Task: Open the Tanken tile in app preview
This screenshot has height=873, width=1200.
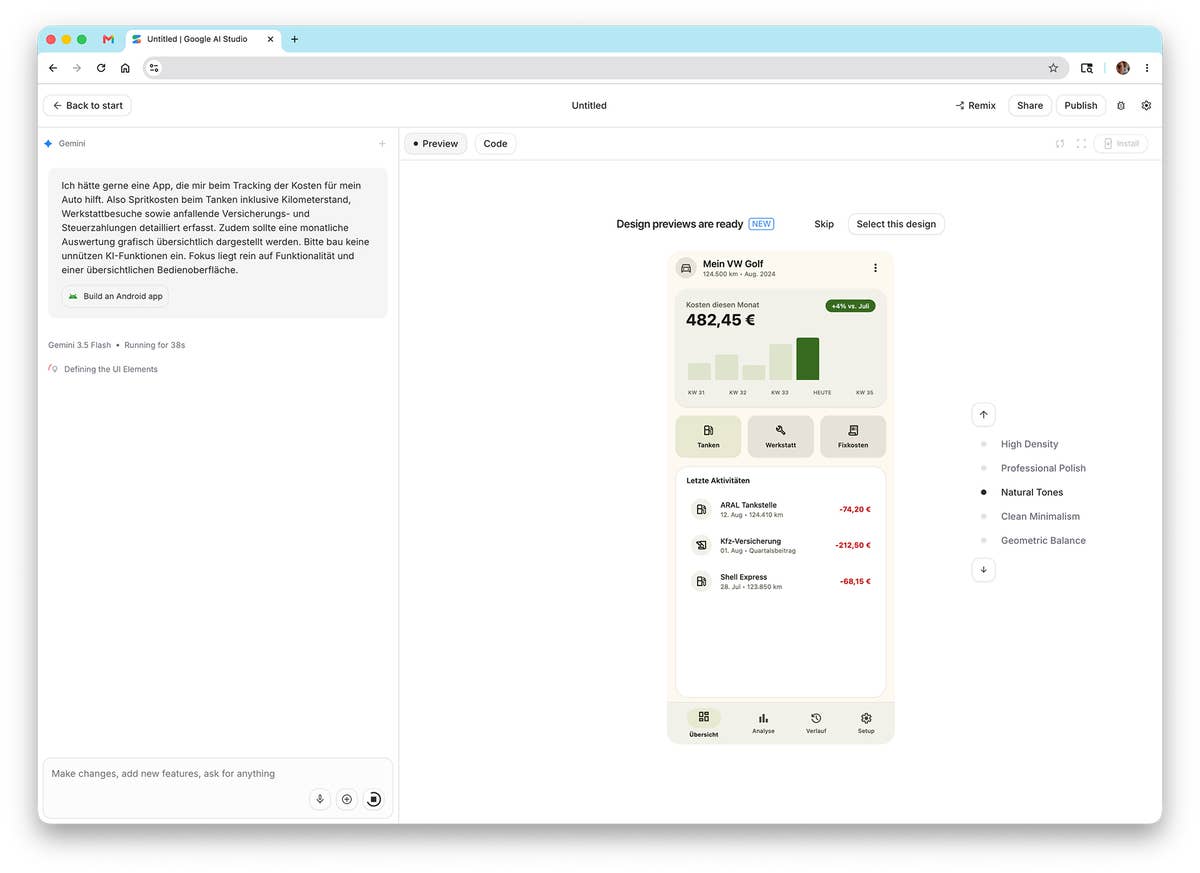Action: point(708,436)
